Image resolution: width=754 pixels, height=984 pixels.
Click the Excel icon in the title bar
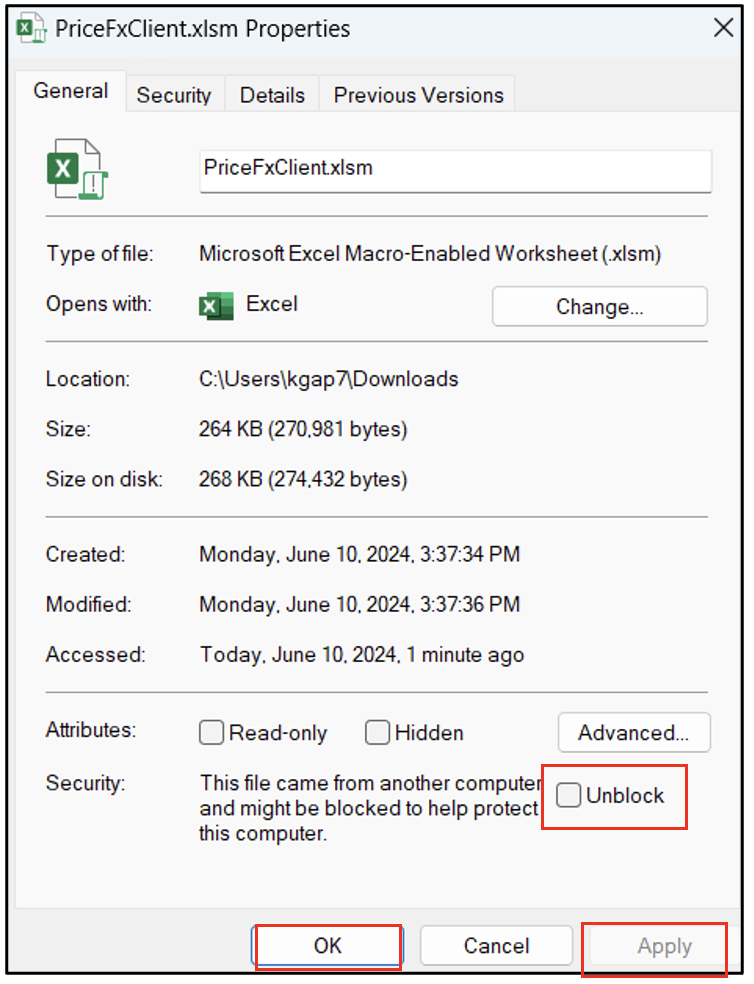click(x=31, y=29)
